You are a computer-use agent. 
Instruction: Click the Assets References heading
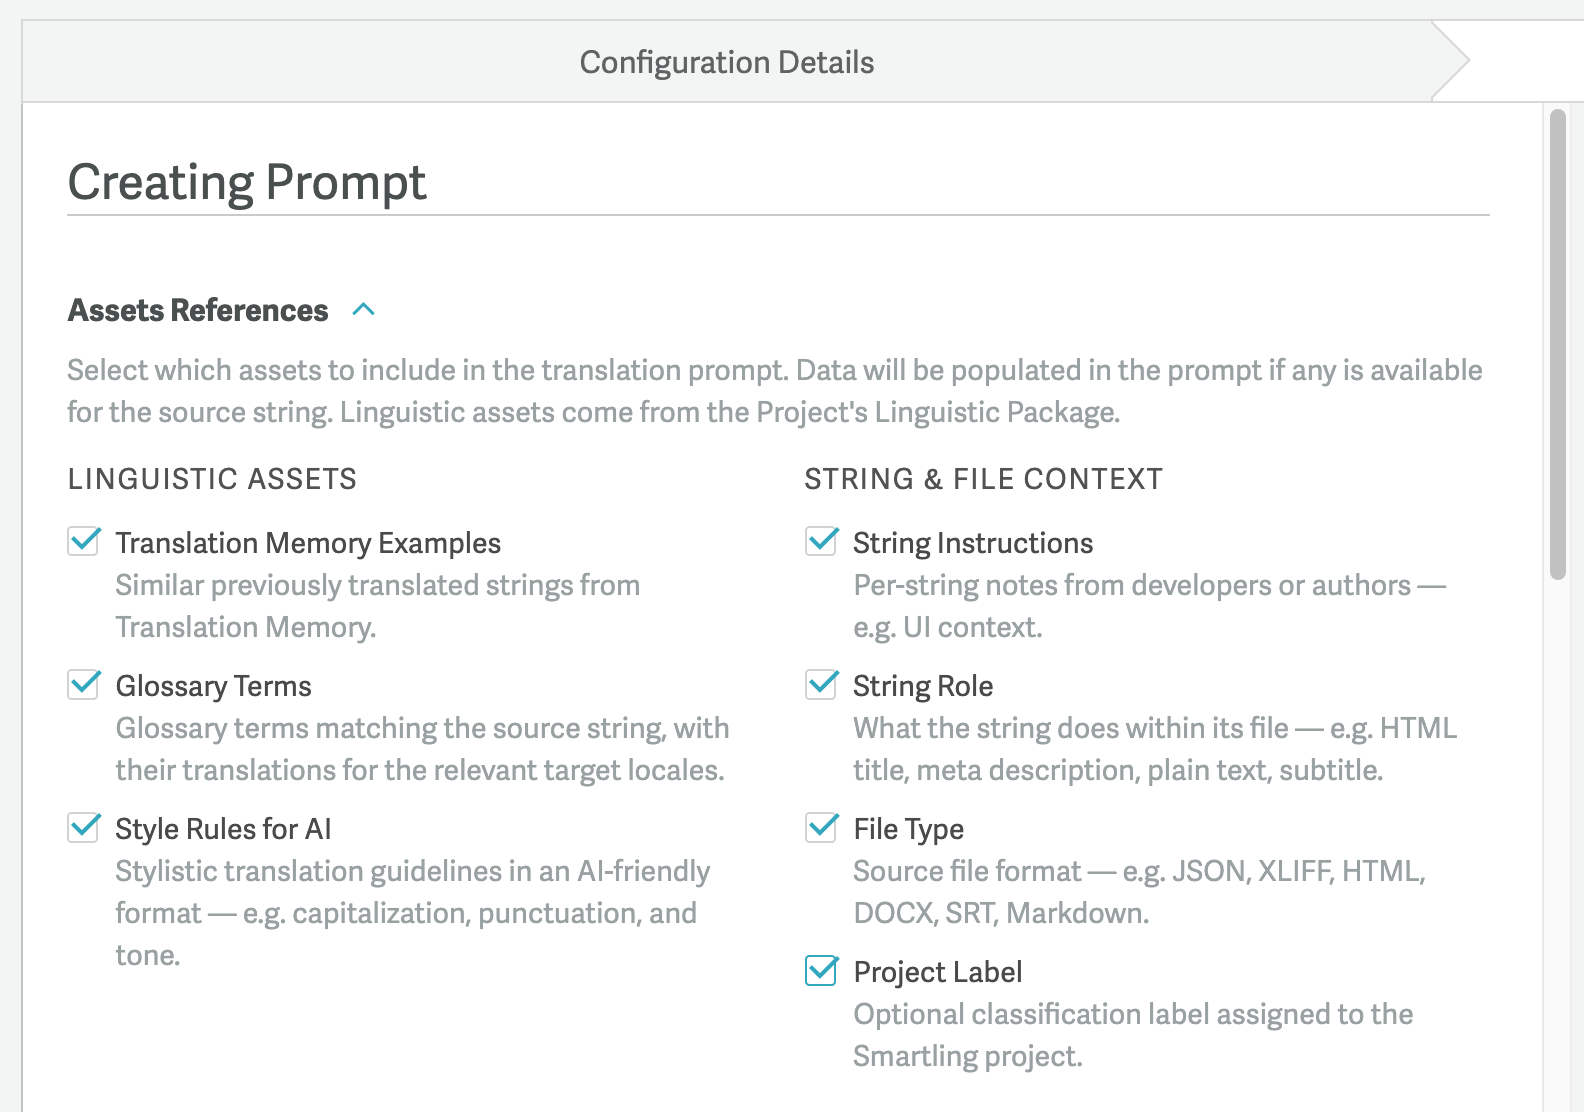tap(198, 310)
